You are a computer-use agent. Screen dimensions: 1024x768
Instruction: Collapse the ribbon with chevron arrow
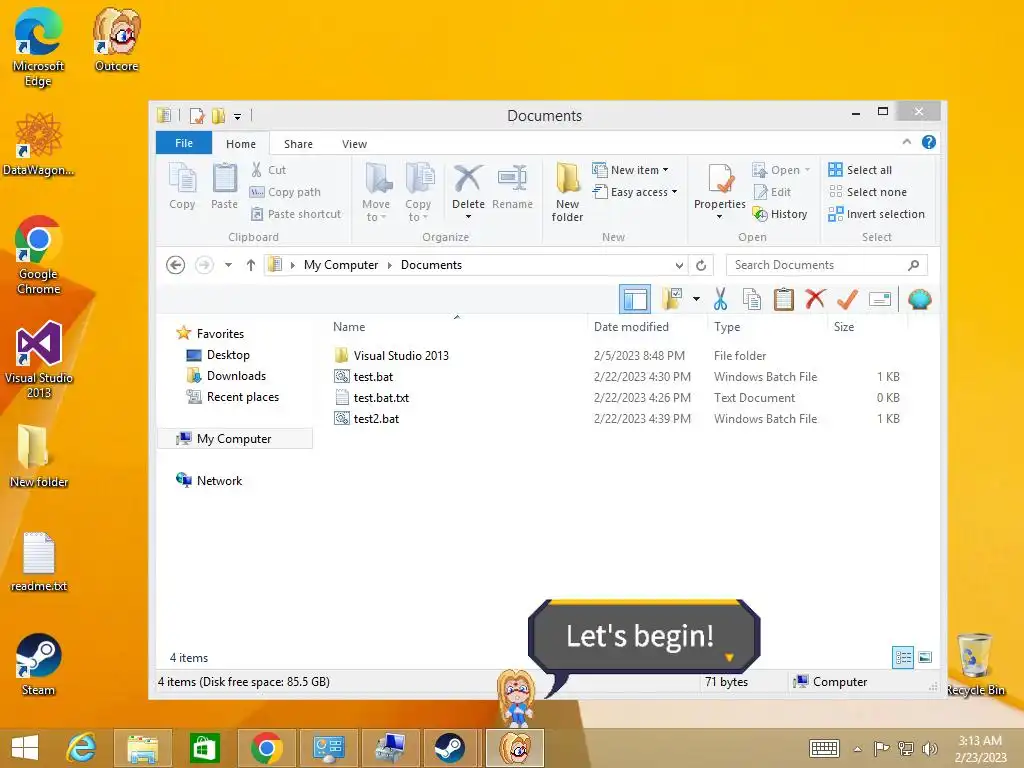pyautogui.click(x=906, y=142)
